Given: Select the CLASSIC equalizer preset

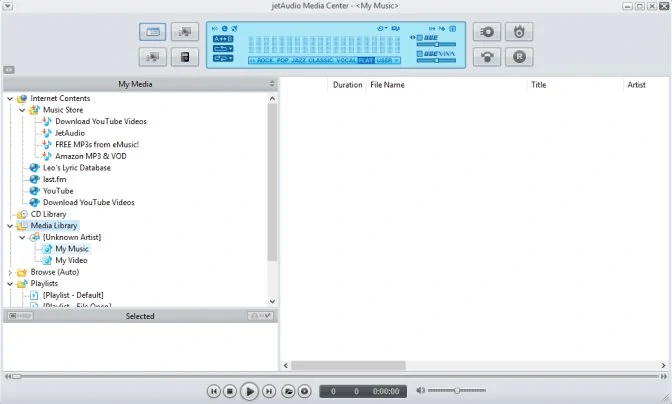Looking at the screenshot, I should [x=321, y=60].
